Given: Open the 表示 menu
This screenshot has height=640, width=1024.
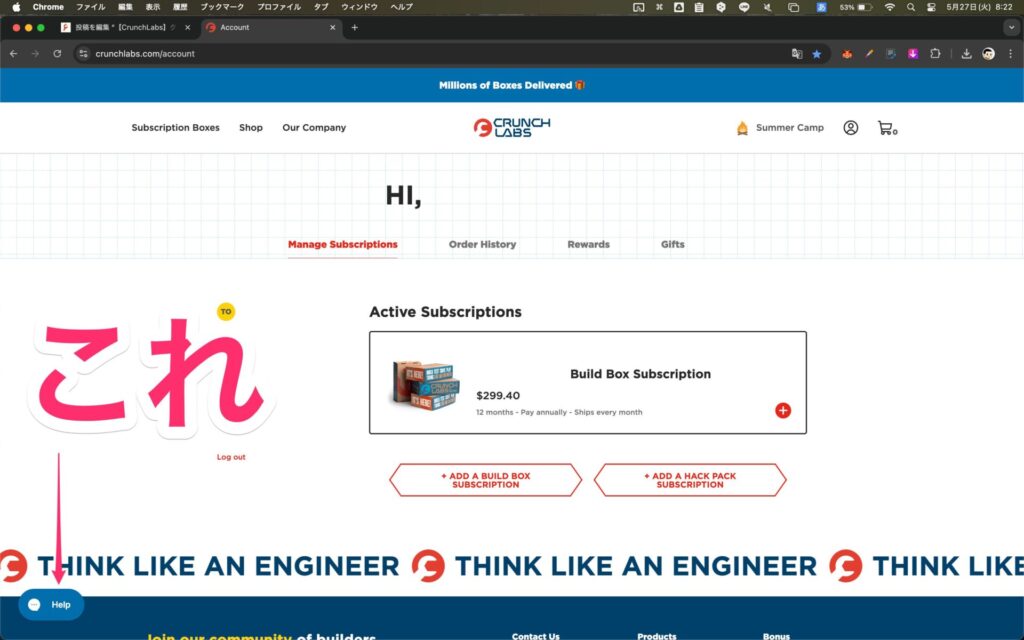Looking at the screenshot, I should [153, 7].
